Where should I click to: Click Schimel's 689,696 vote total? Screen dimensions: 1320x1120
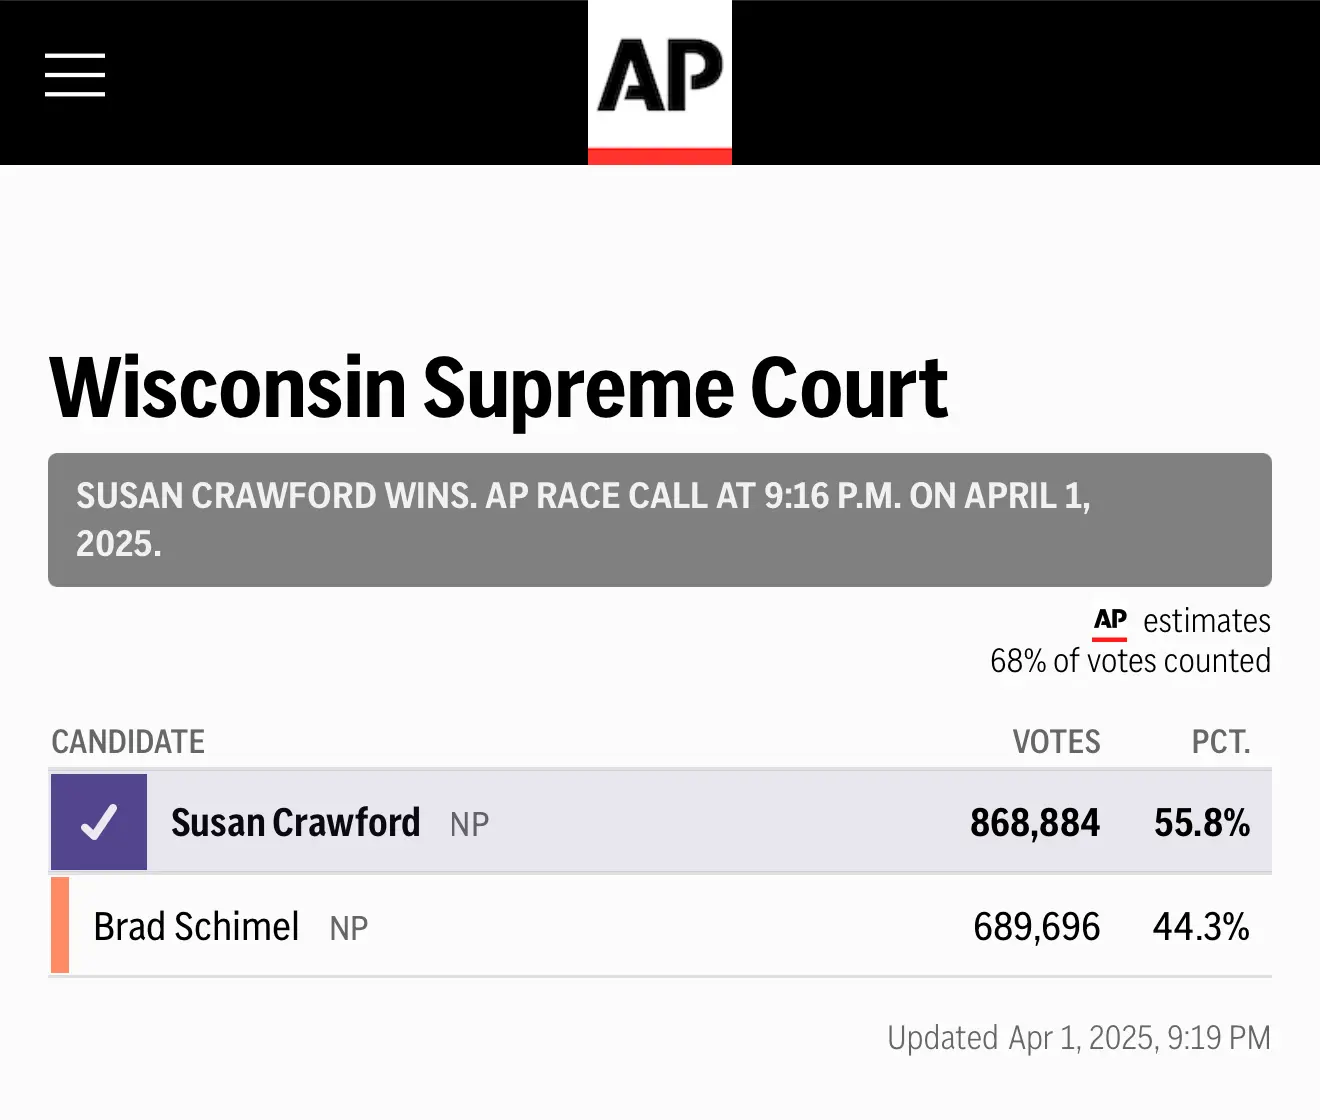point(1036,927)
